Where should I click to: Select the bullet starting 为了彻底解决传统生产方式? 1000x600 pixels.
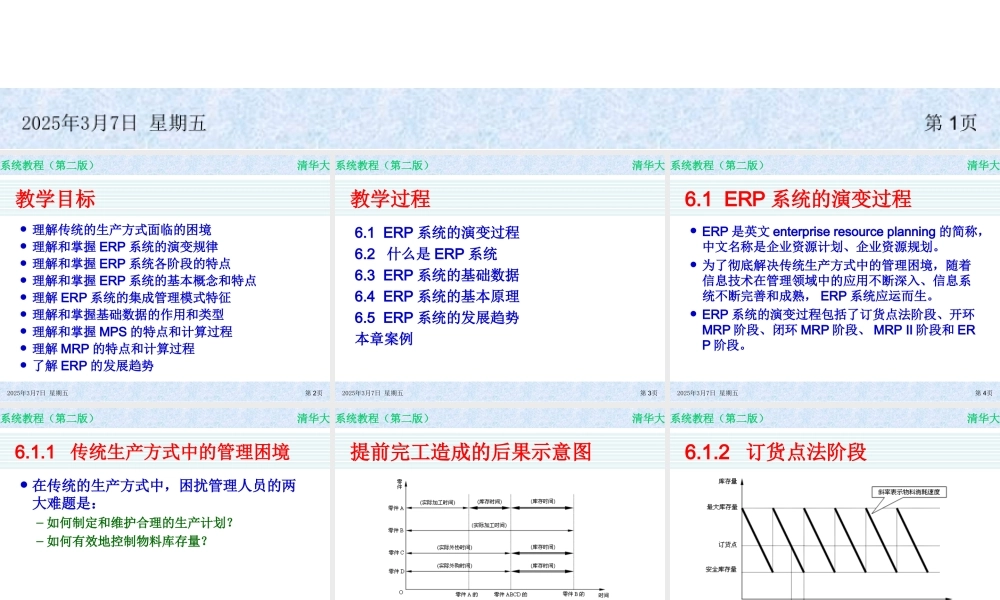837,281
